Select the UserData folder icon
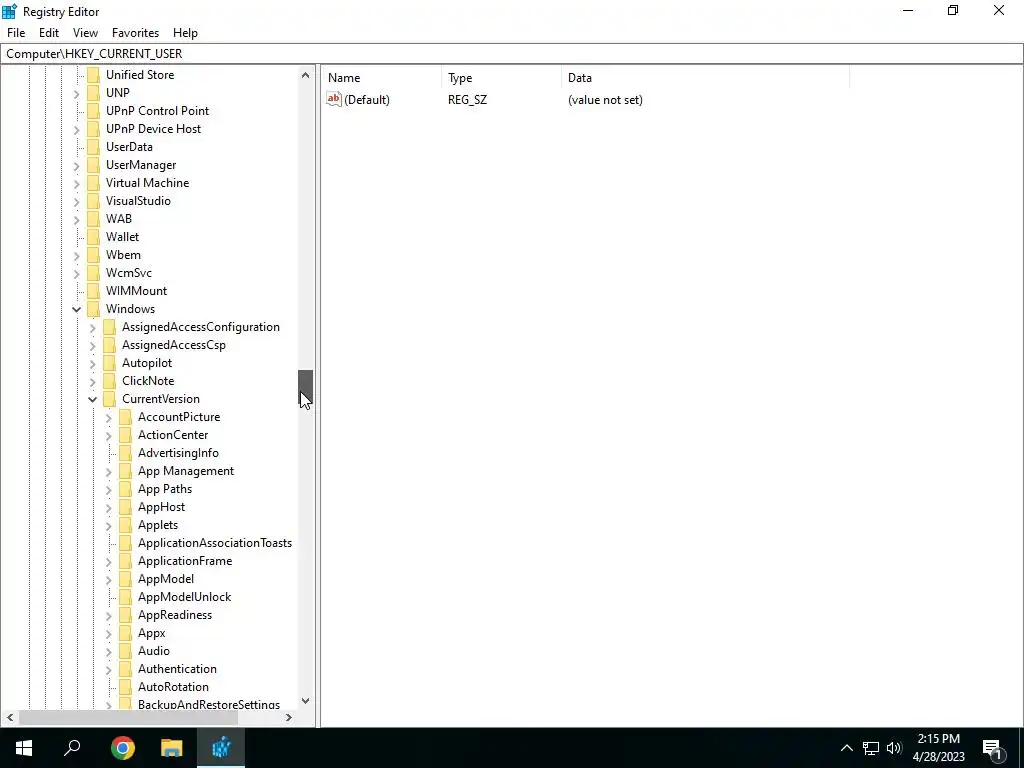This screenshot has height=768, width=1024. tap(93, 146)
